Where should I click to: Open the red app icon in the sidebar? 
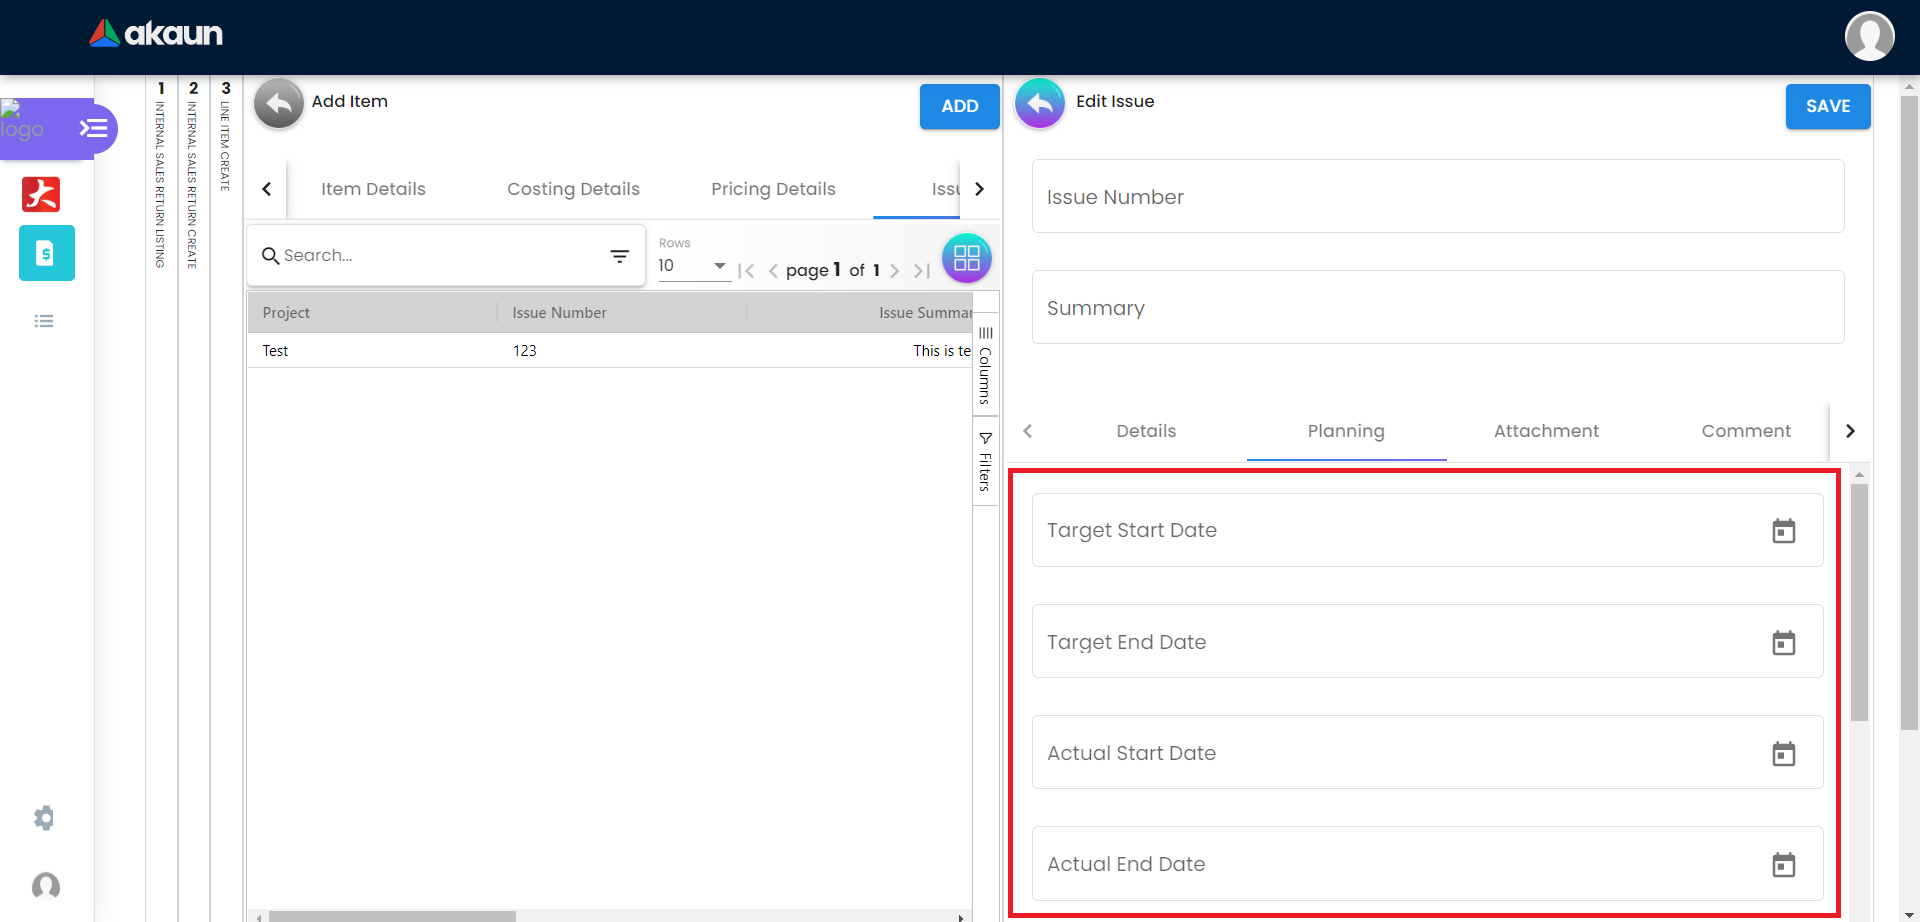(41, 194)
